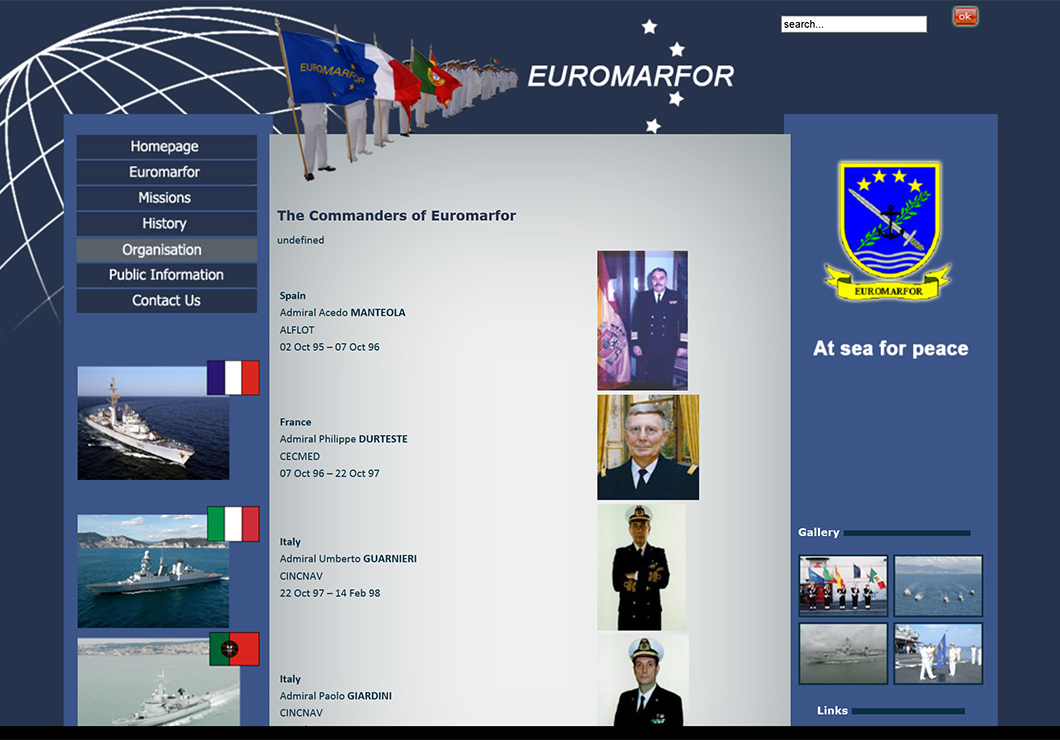Click the name Admiral Acedo MANTEOLA
Viewport: 1060px width, 740px height.
343,313
